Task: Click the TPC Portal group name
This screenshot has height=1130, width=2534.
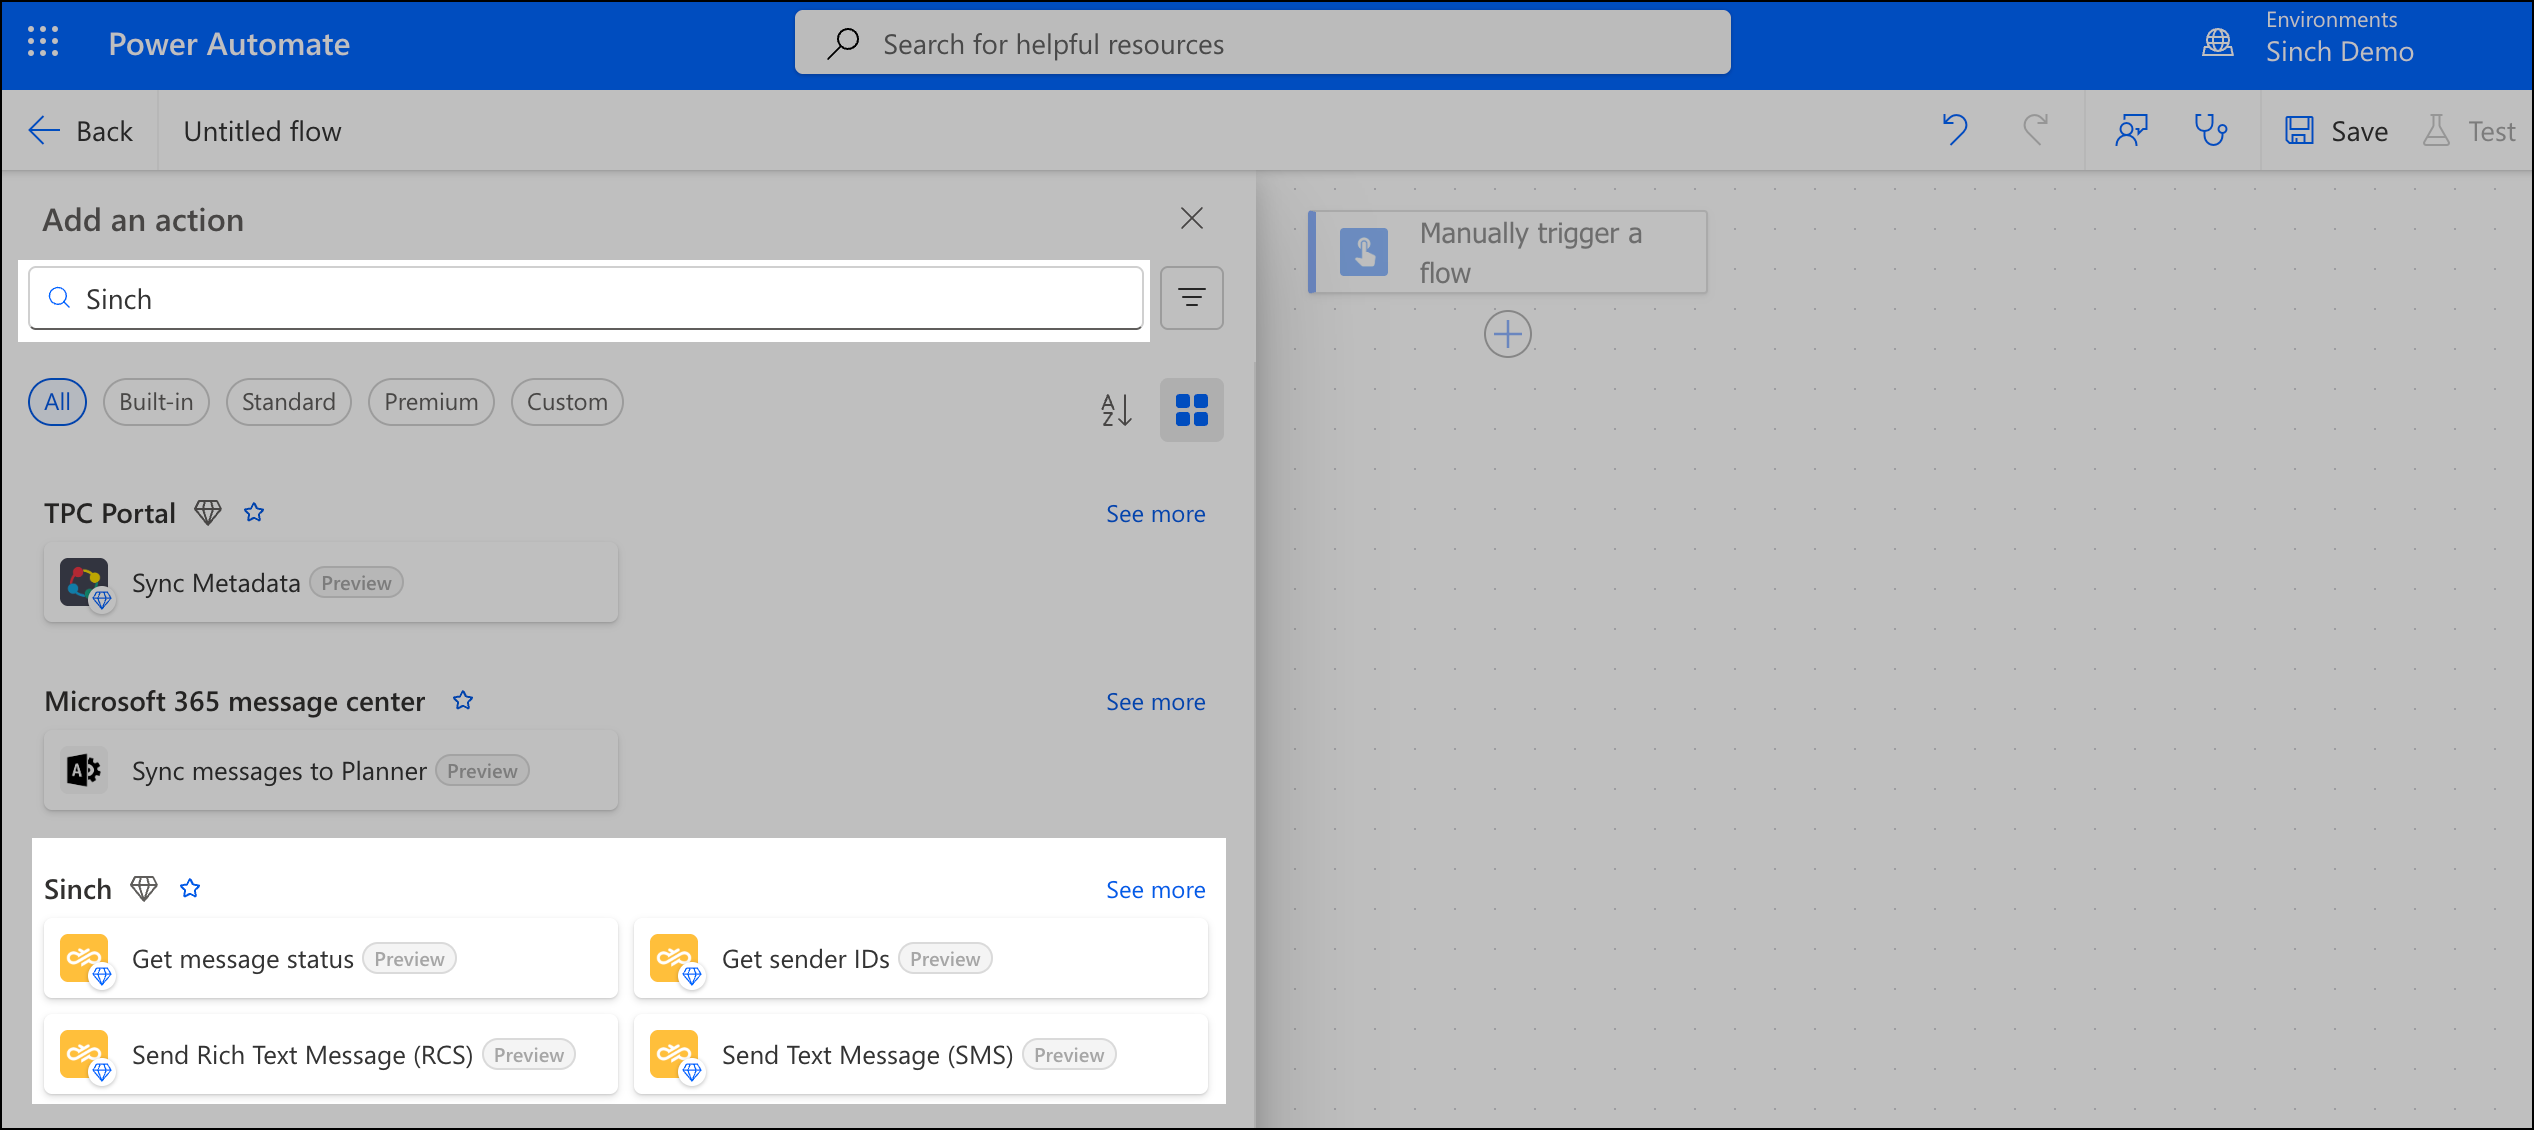Action: 110,513
